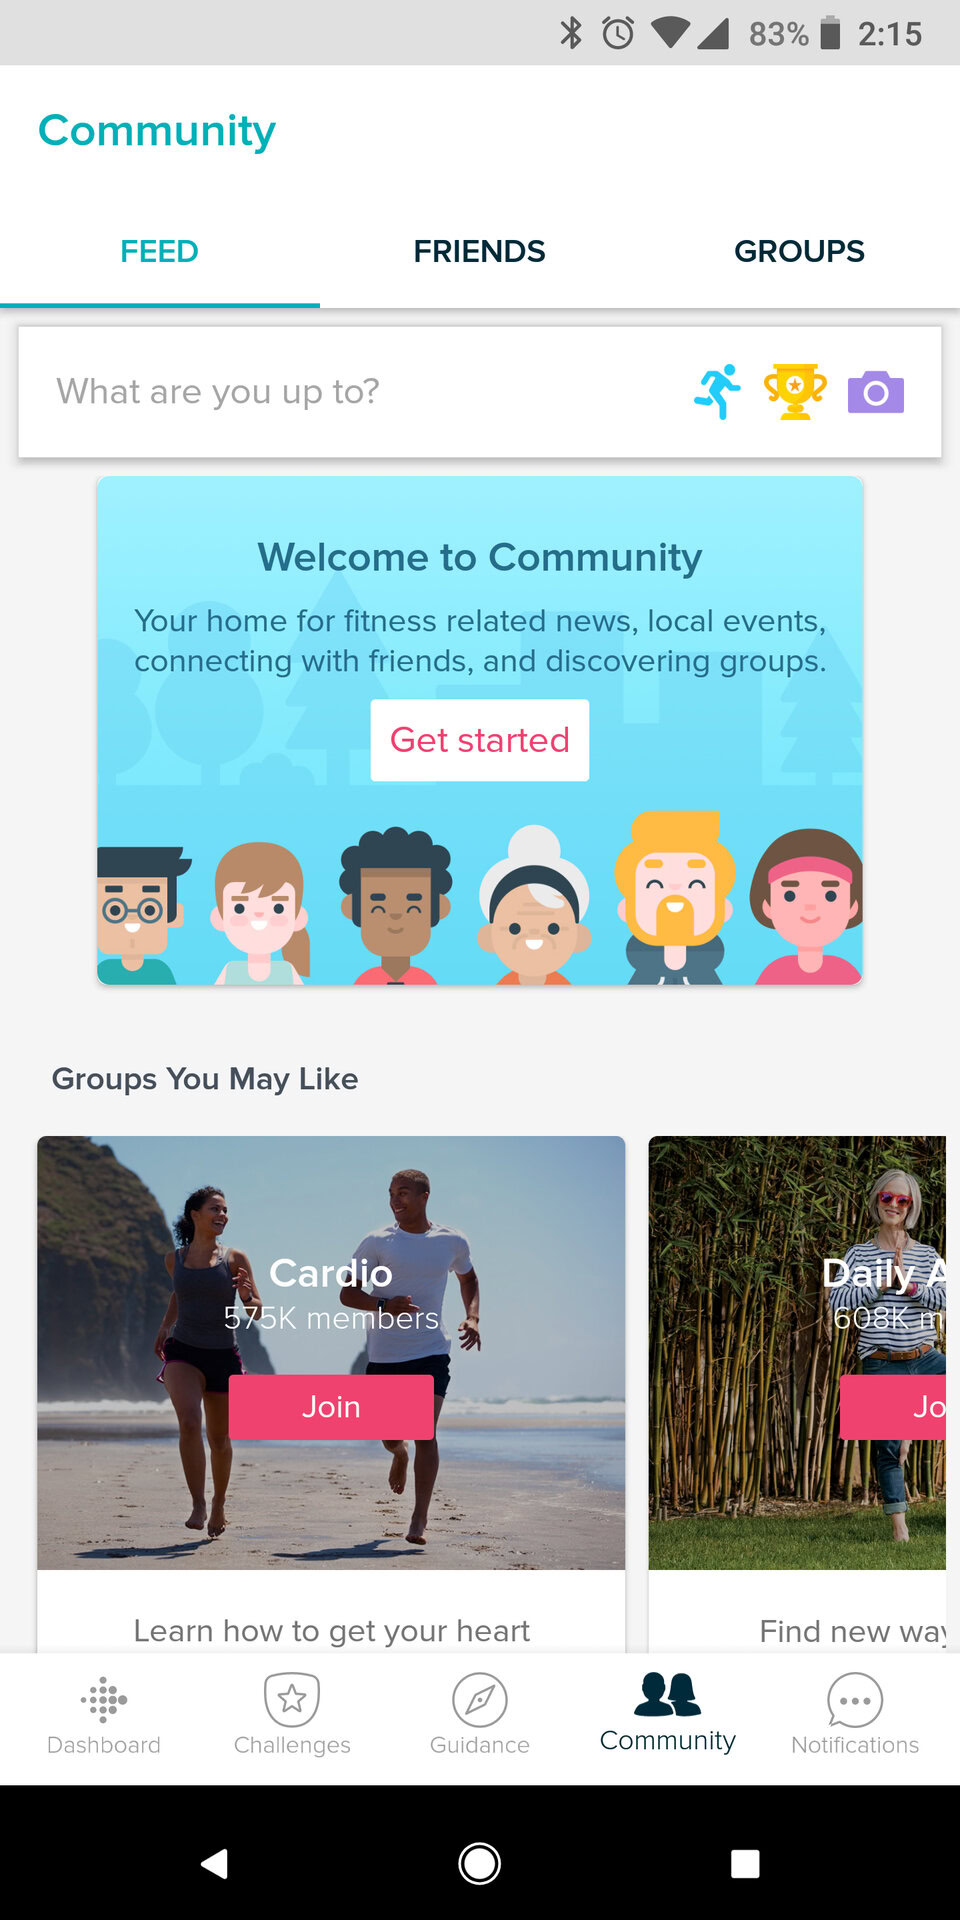Open the Cardio group photo card

331,1352
